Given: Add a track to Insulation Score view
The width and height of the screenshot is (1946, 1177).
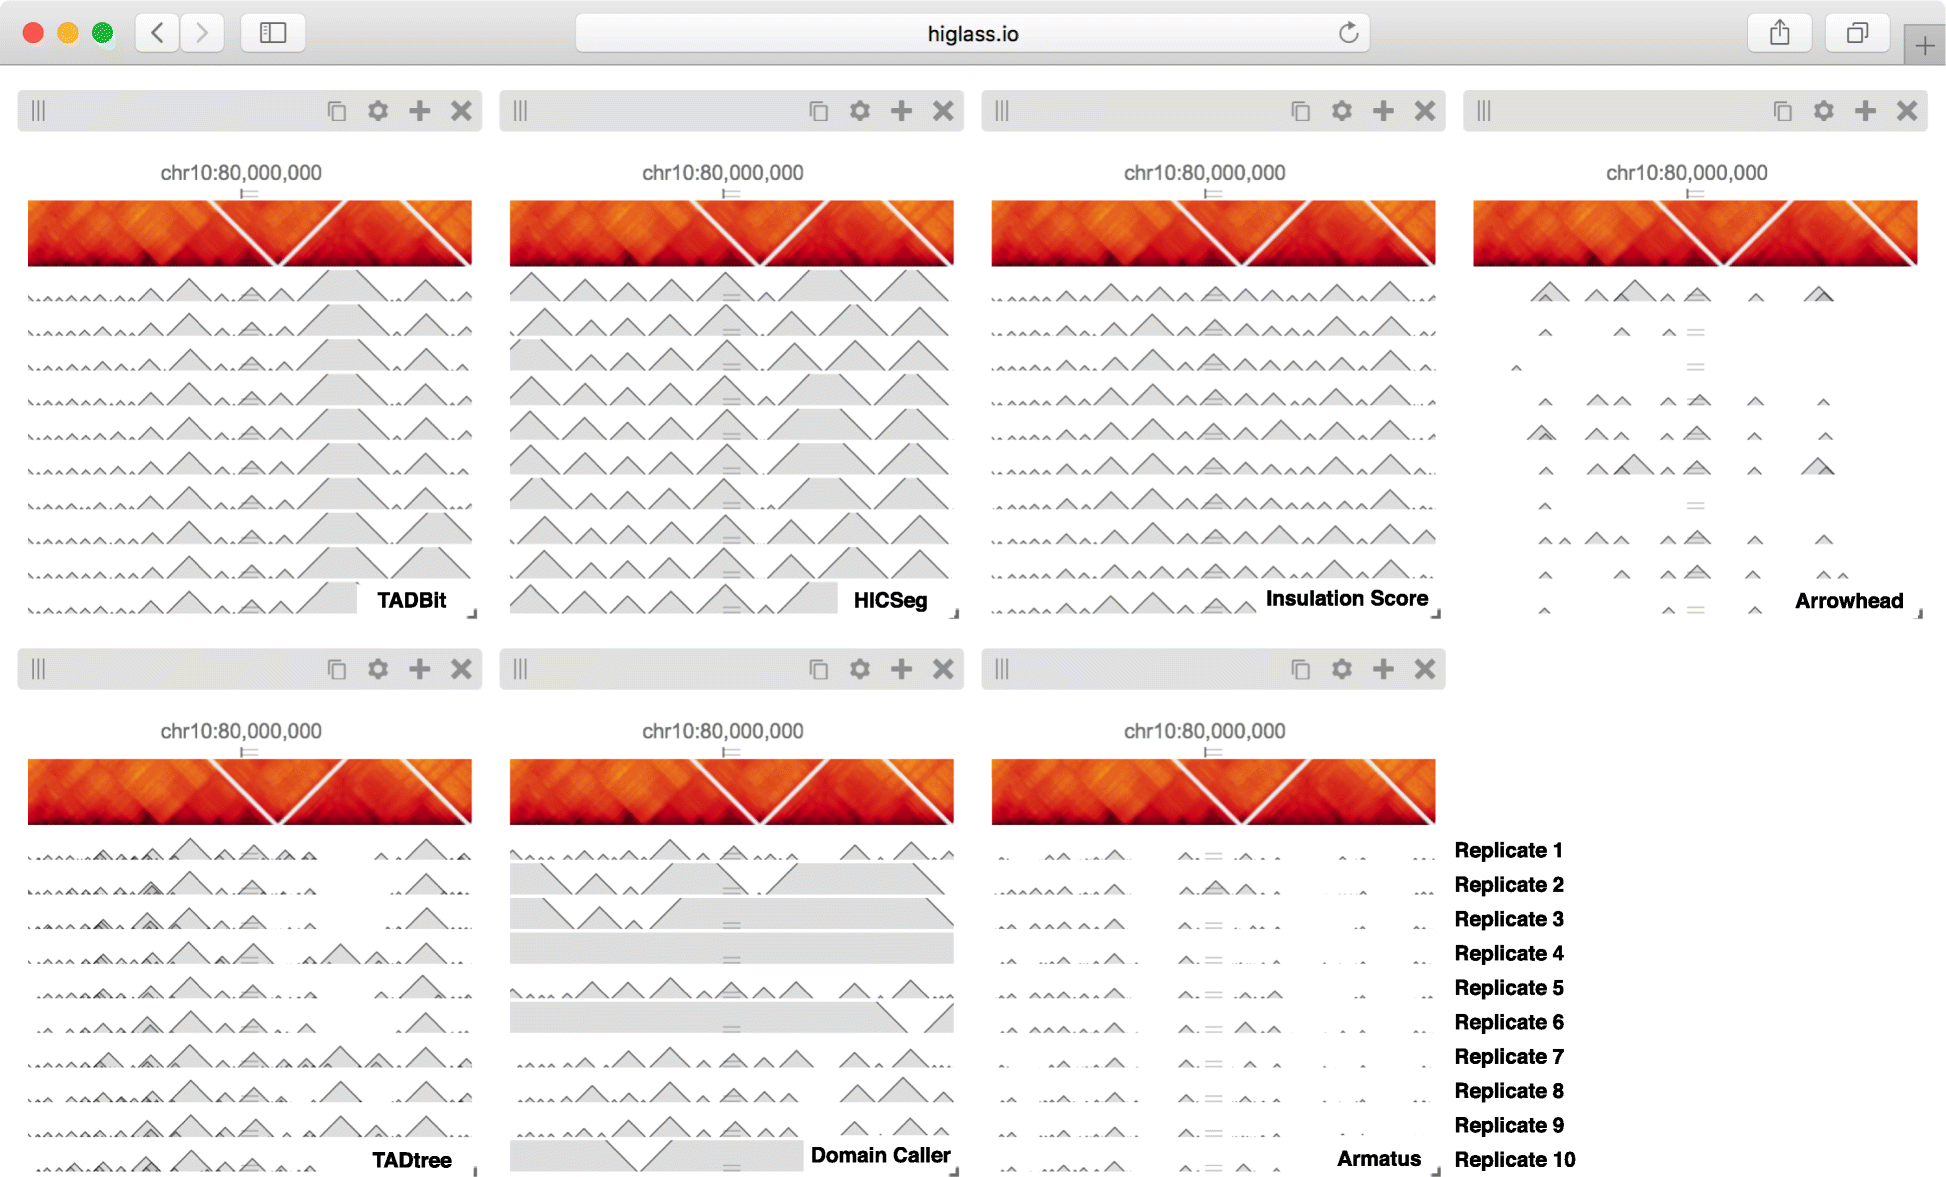Looking at the screenshot, I should [x=1384, y=111].
